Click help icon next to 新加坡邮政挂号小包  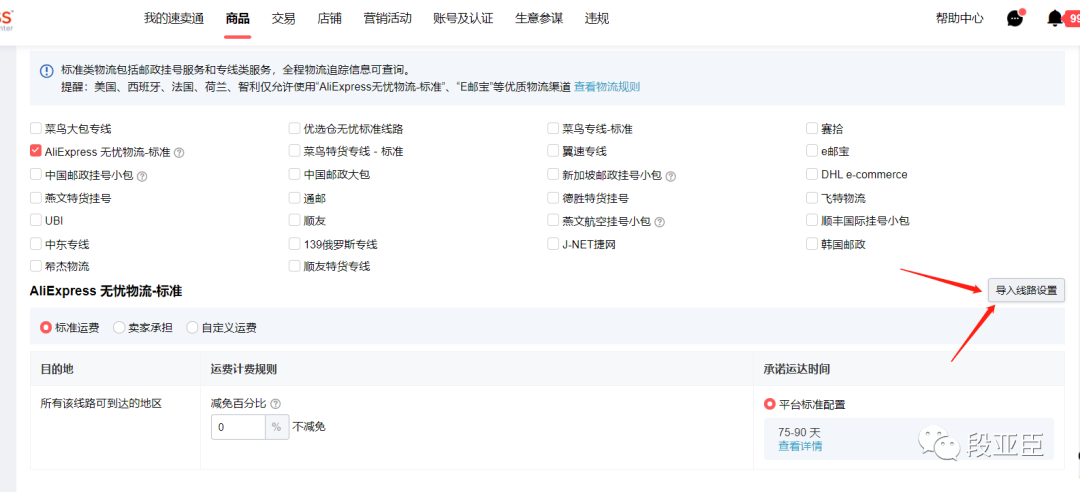pyautogui.click(x=671, y=176)
